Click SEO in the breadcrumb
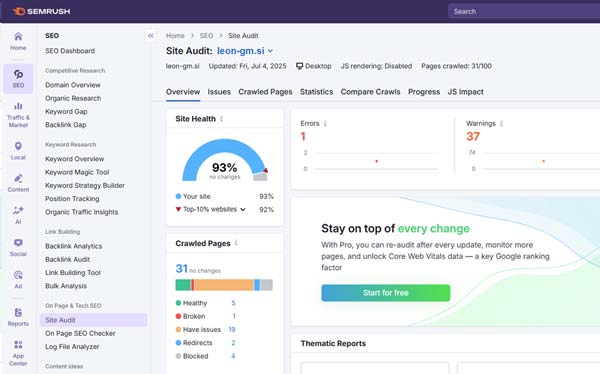Image resolution: width=600 pixels, height=374 pixels. coord(206,36)
